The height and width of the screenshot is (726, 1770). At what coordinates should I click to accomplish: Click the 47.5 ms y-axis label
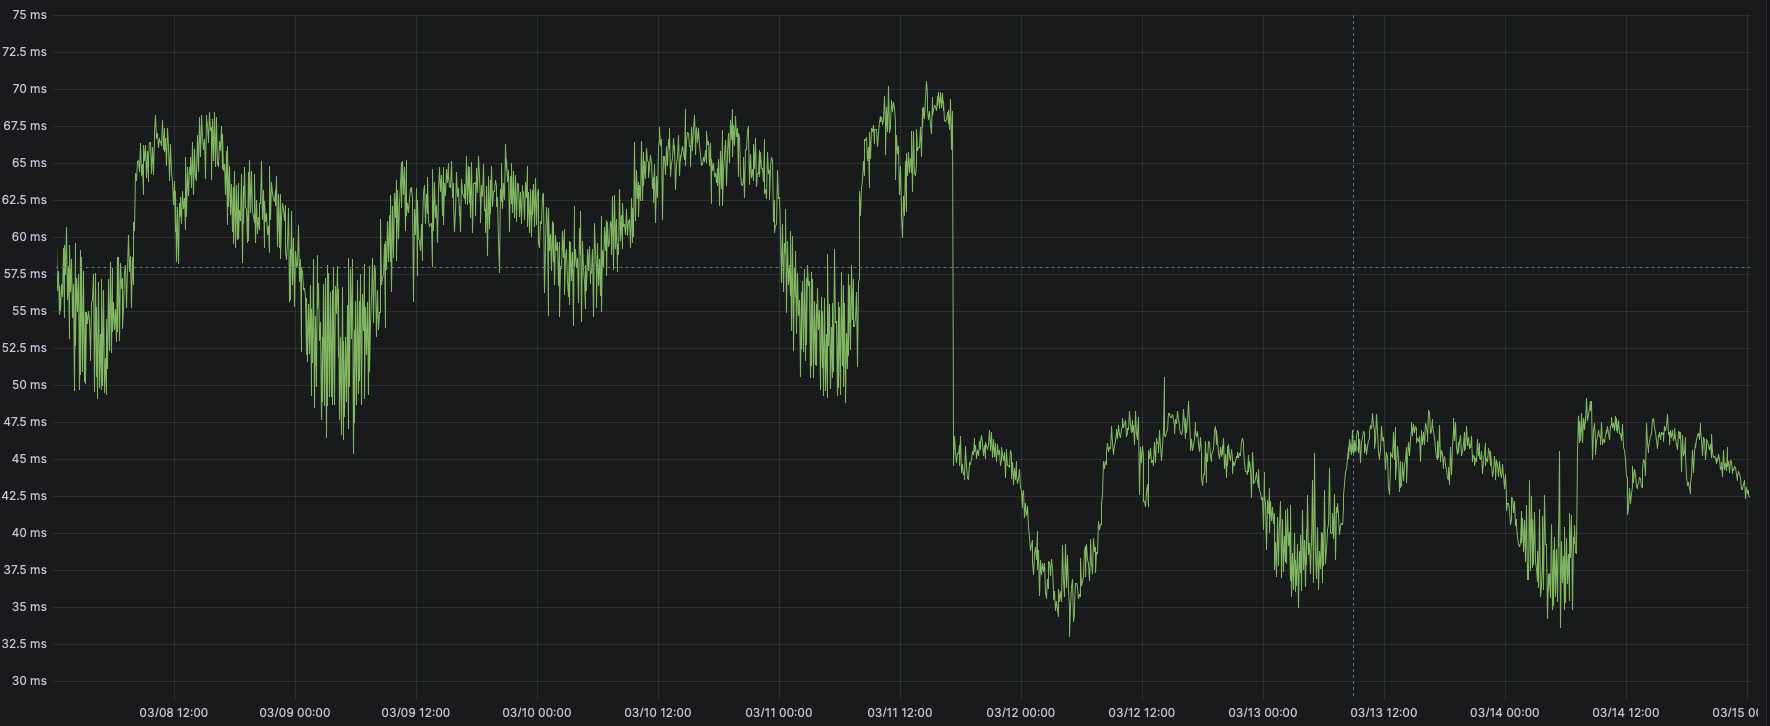pos(25,422)
